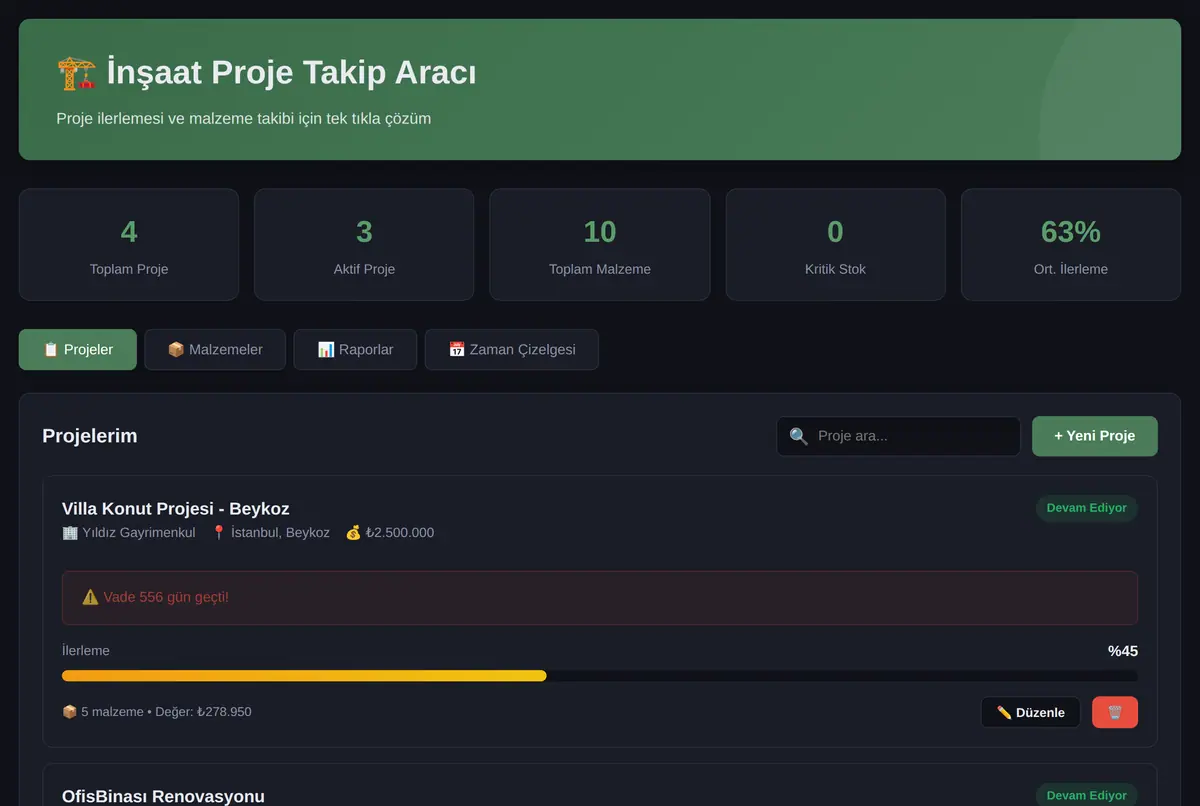1200x806 pixels.
Task: Click the 'İlerleme' label
Action: 86,651
